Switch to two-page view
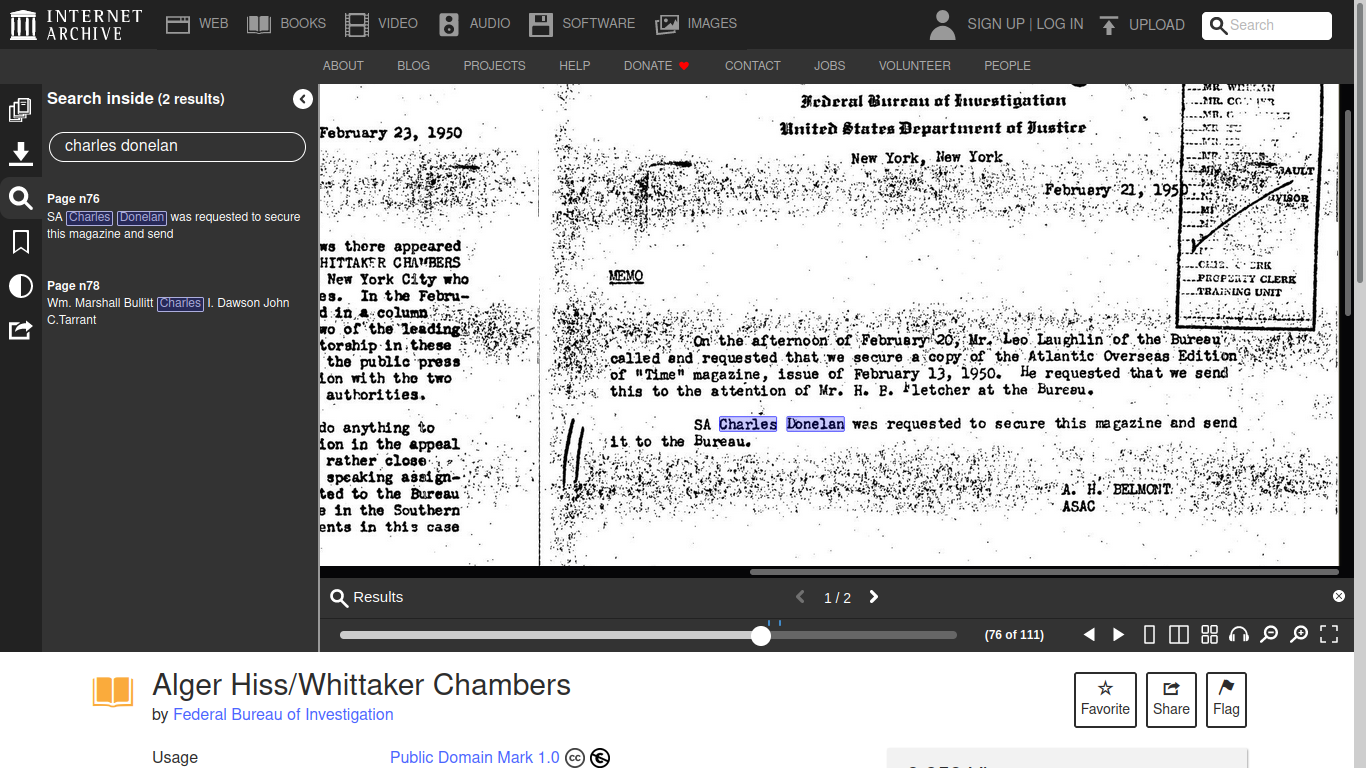Viewport: 1366px width, 768px height. tap(1179, 635)
